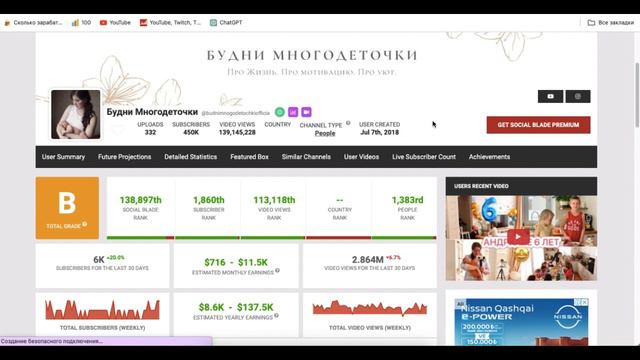Open info icon for Estimated Yearly Earnings
This screenshot has width=640, height=360.
click(x=276, y=316)
